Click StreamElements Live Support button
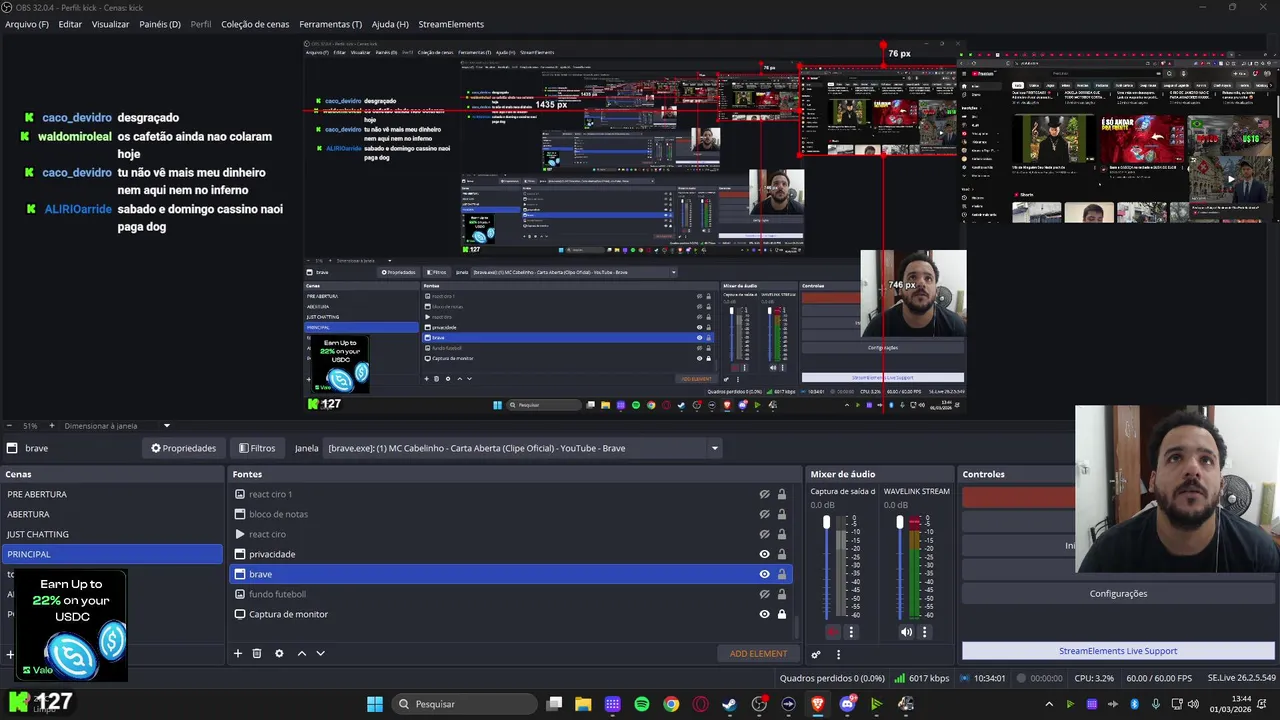Image resolution: width=1280 pixels, height=720 pixels. pyautogui.click(x=1118, y=651)
